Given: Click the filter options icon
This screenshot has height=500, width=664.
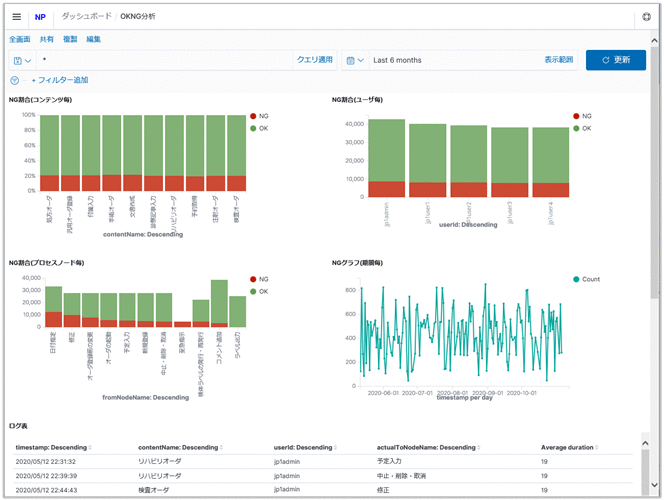Looking at the screenshot, I should click(x=15, y=80).
